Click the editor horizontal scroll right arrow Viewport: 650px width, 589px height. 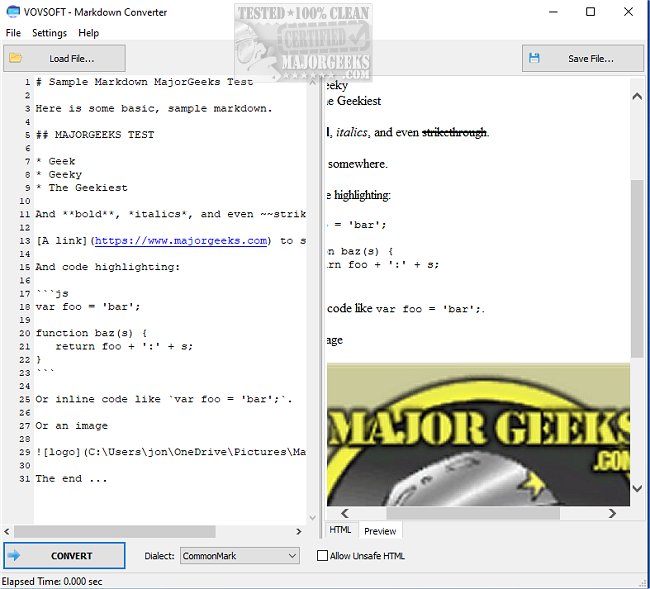point(298,531)
